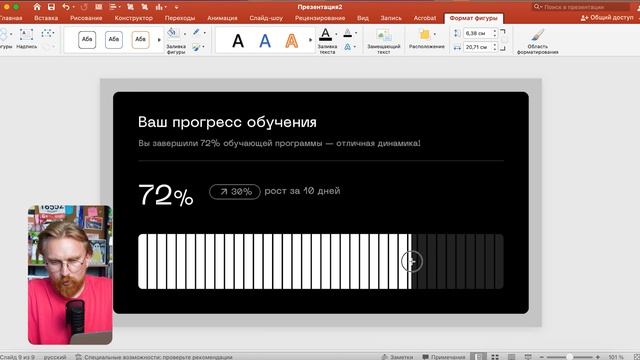Redo the last action
Viewport: 640px width, 360px height.
(x=84, y=7)
